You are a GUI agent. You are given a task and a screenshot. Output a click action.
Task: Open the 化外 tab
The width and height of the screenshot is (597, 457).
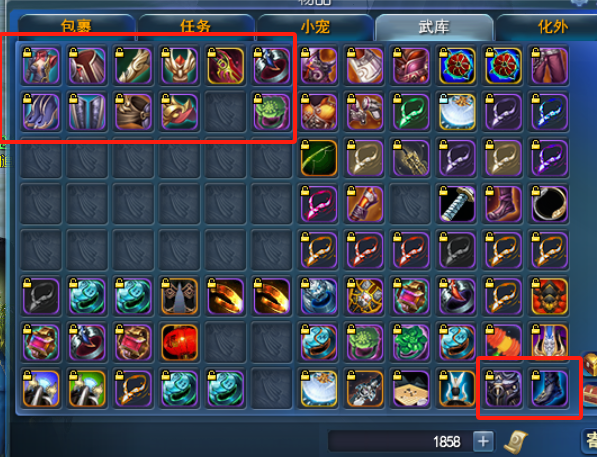[x=552, y=27]
